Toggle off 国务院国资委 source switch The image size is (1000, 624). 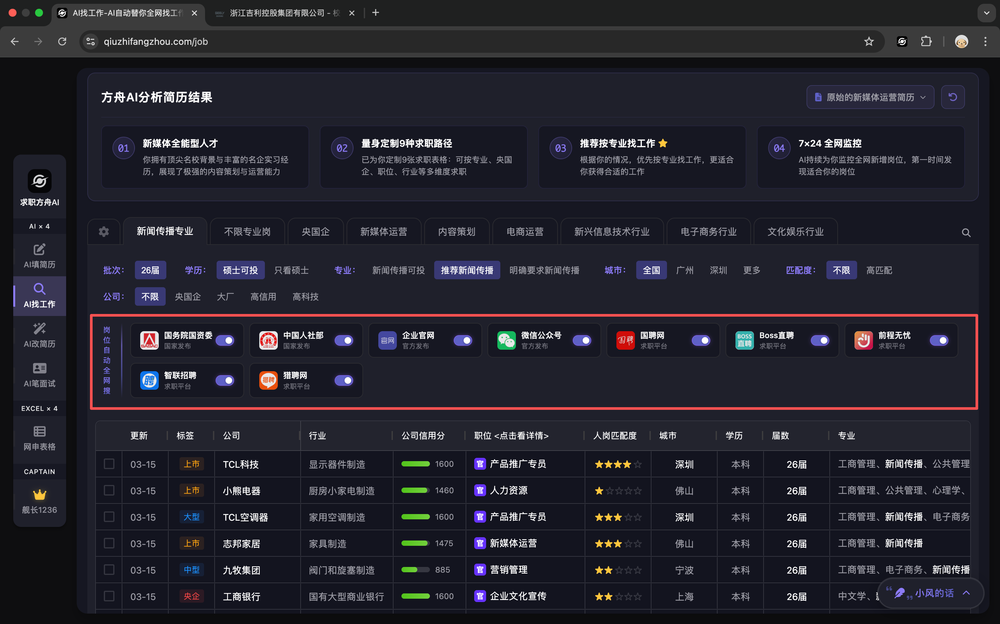225,341
